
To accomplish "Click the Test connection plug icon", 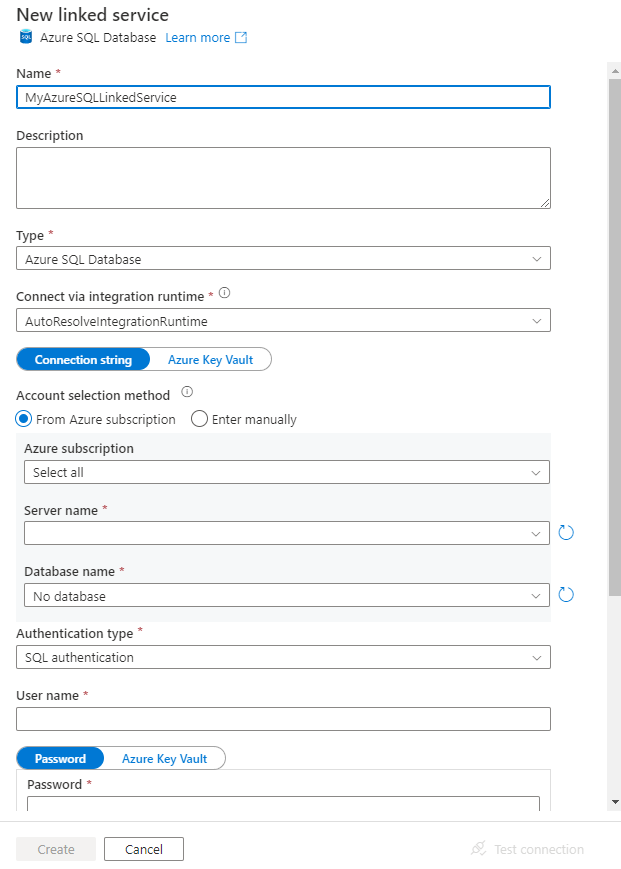I will (477, 848).
